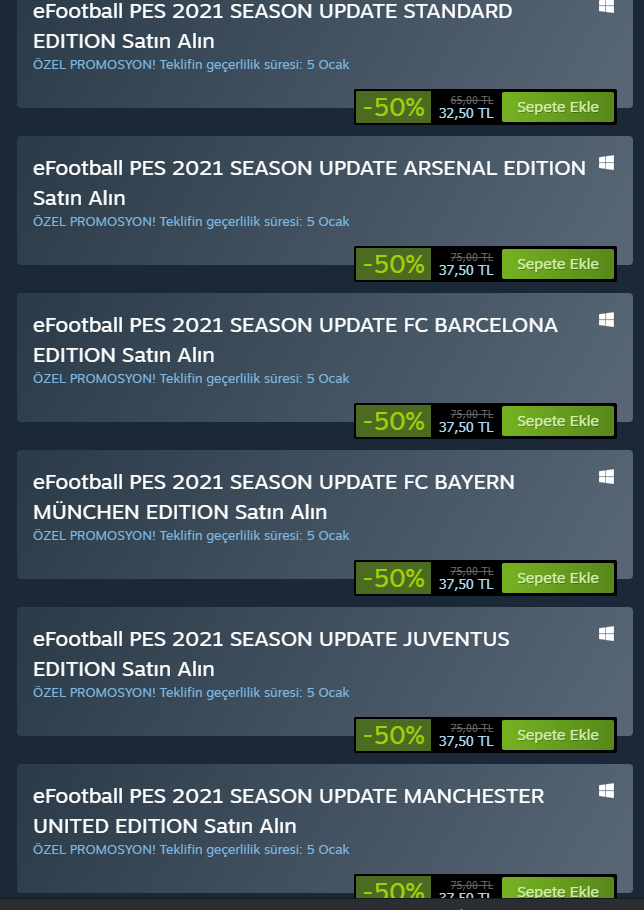Click Windows icon beside FC BARCELONA EDITION
This screenshot has height=910, width=644.
(x=606, y=319)
